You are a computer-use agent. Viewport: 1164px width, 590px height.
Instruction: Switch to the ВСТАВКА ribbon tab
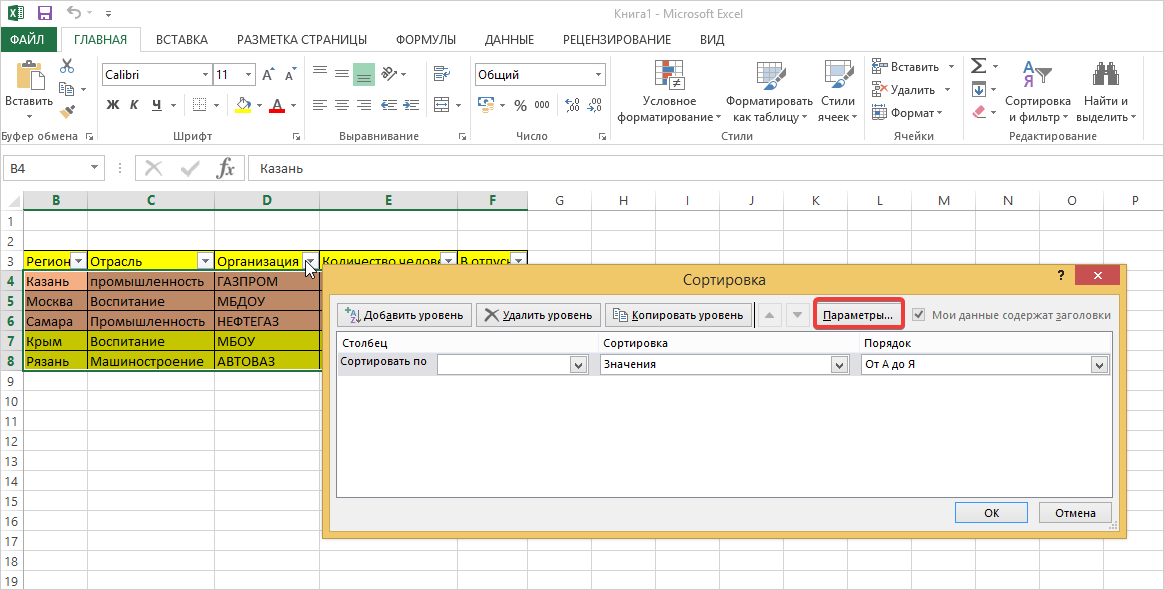(x=182, y=40)
